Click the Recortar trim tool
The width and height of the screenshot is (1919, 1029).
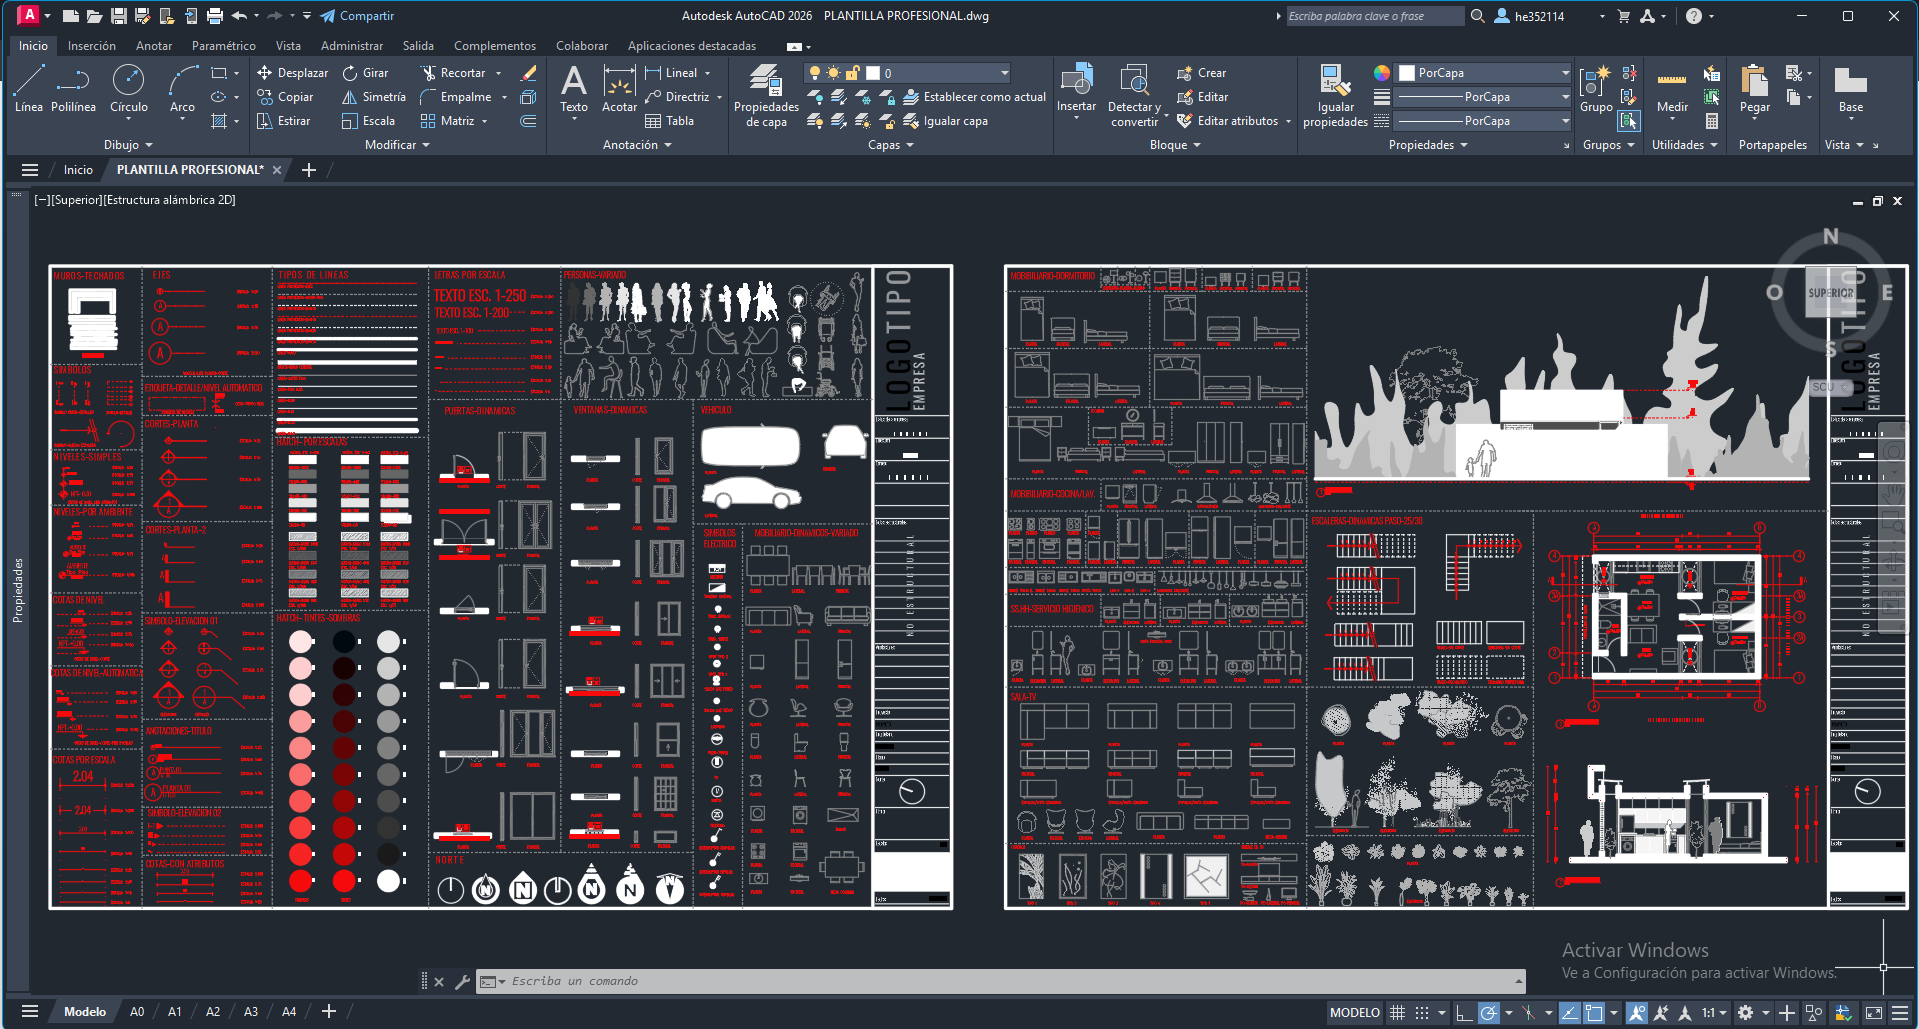click(x=453, y=73)
